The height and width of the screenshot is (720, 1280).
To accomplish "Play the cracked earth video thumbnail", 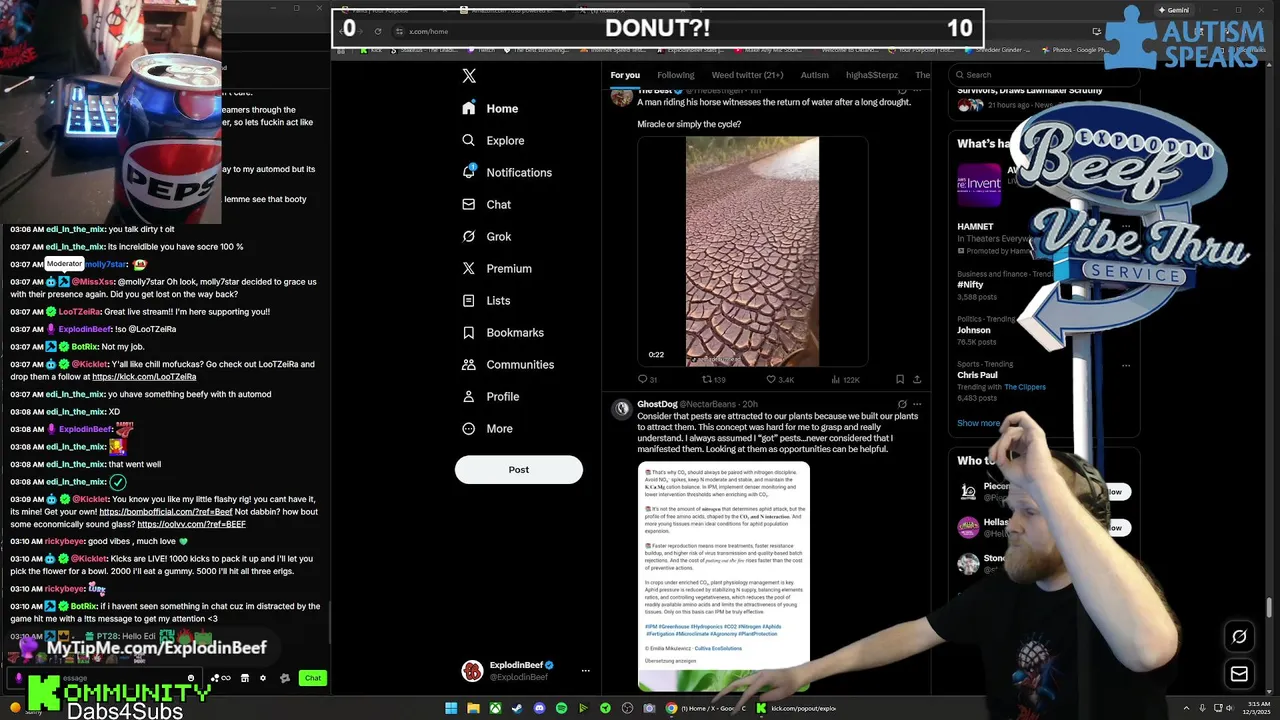I will pos(752,251).
